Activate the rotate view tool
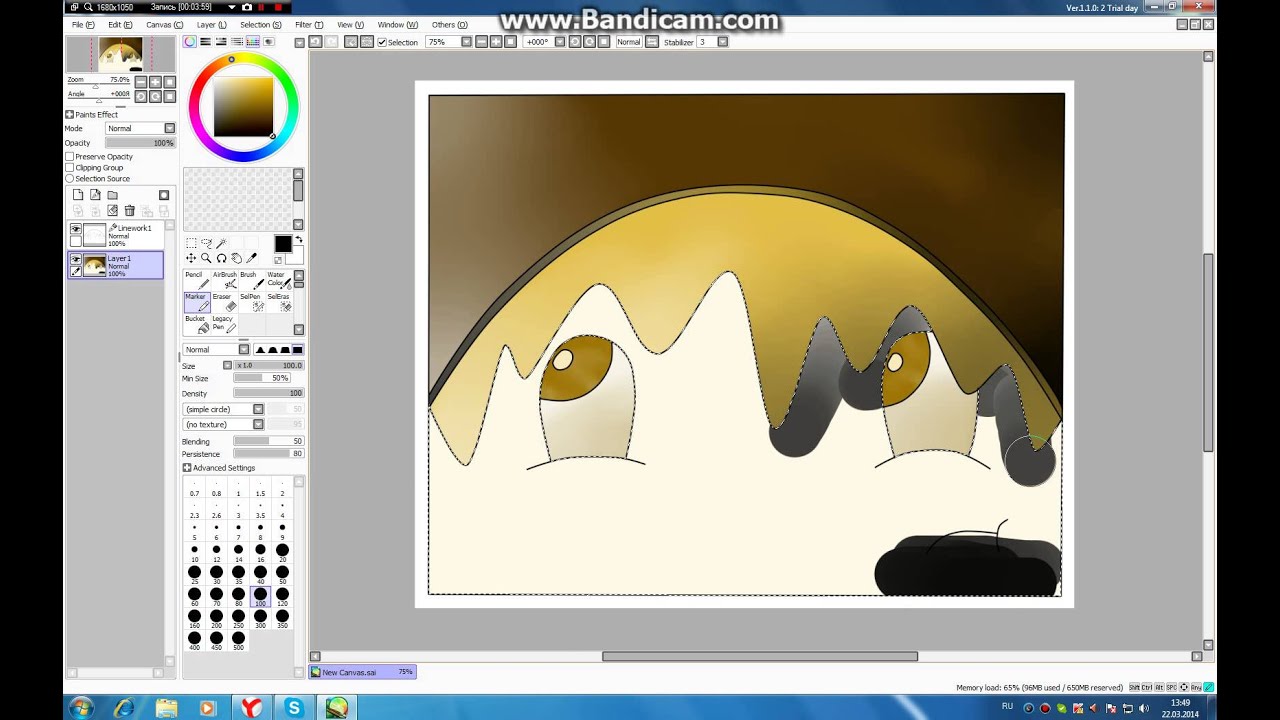The height and width of the screenshot is (720, 1280). point(221,258)
